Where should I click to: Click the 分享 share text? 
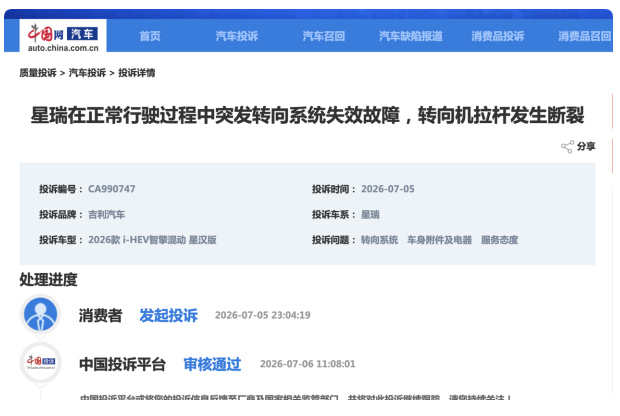click(586, 147)
